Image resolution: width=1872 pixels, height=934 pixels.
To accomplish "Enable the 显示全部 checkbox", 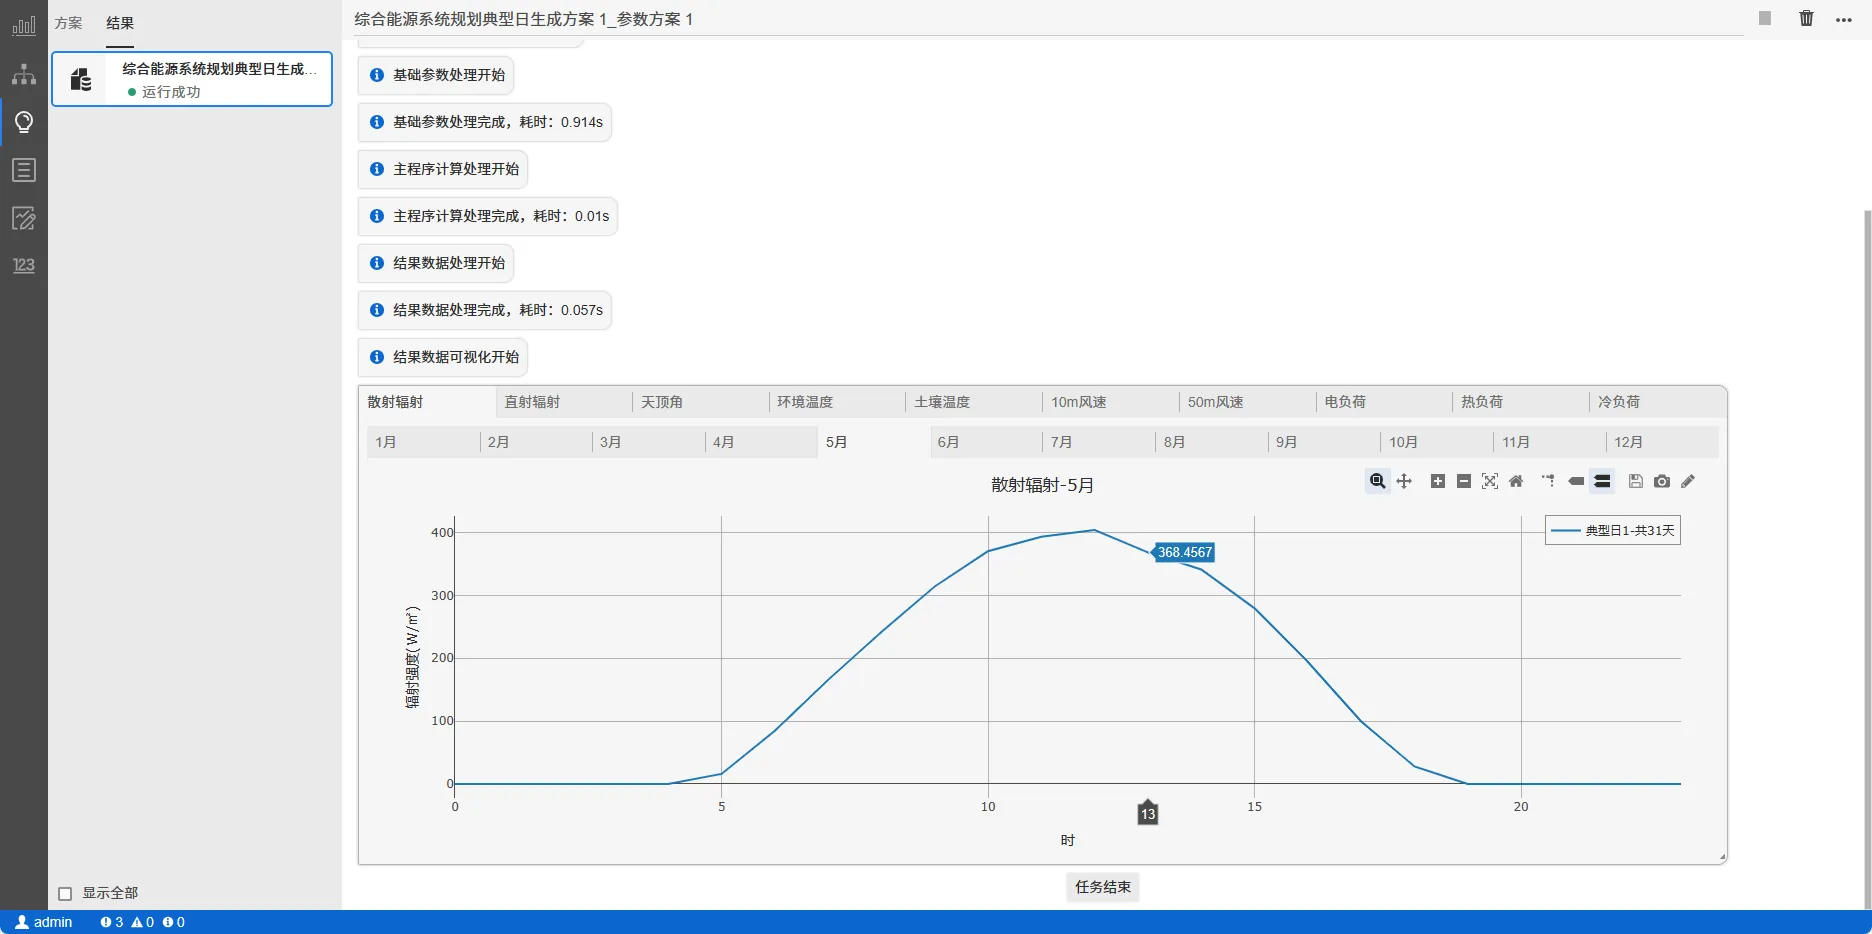I will coord(65,894).
